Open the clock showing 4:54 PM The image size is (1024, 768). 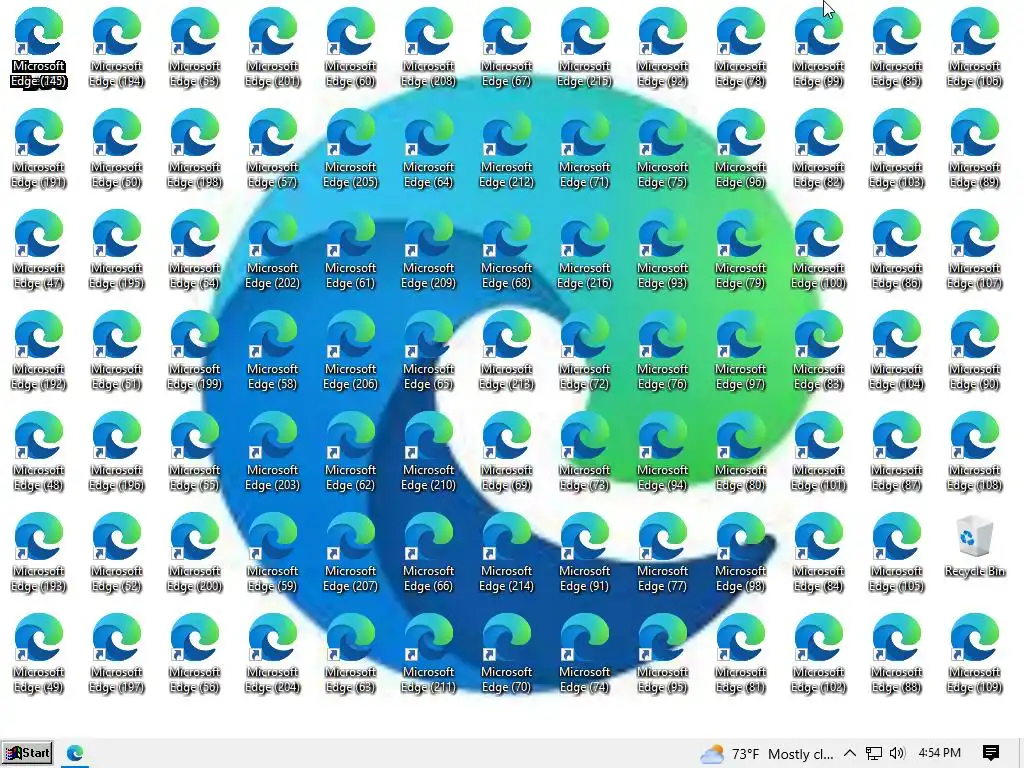tap(939, 753)
